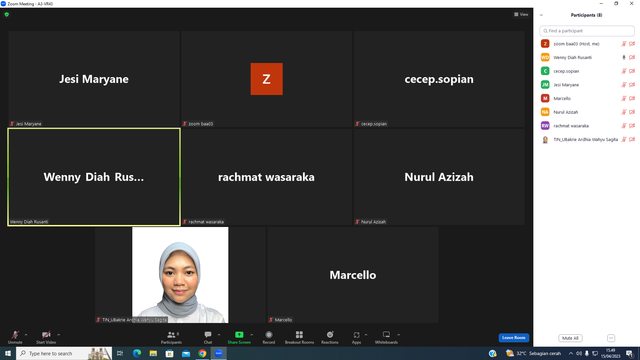Open audio options arrow next to Unmute
640x360 pixels.
click(x=26, y=335)
